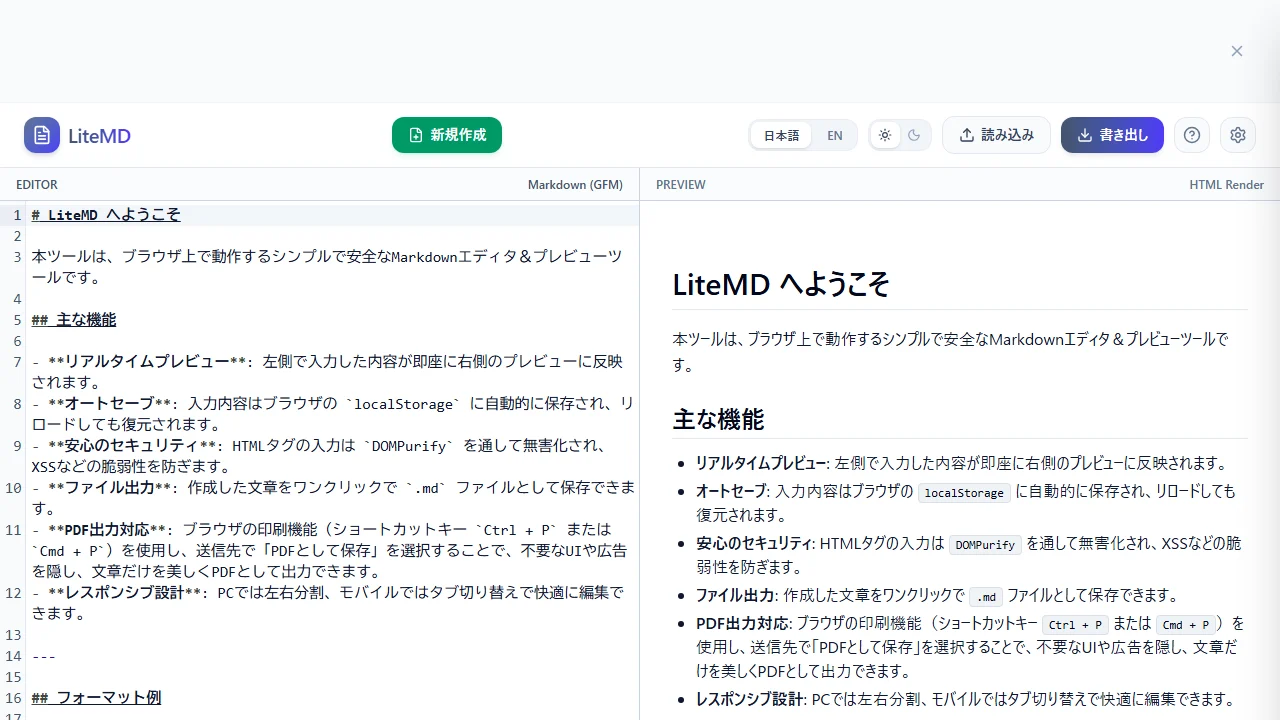1280x720 pixels.
Task: Switch language to 日本語
Action: (x=781, y=135)
